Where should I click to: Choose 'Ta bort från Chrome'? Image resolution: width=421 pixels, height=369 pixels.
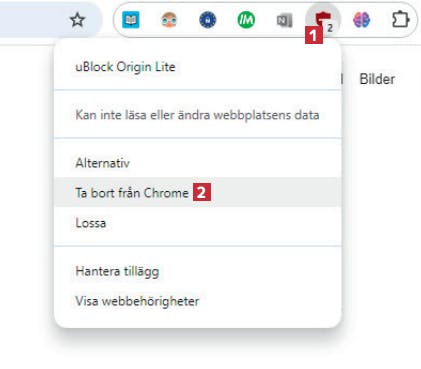198,193
